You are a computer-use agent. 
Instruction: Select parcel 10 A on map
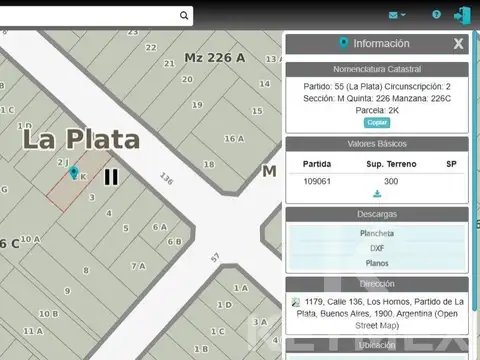30,239
